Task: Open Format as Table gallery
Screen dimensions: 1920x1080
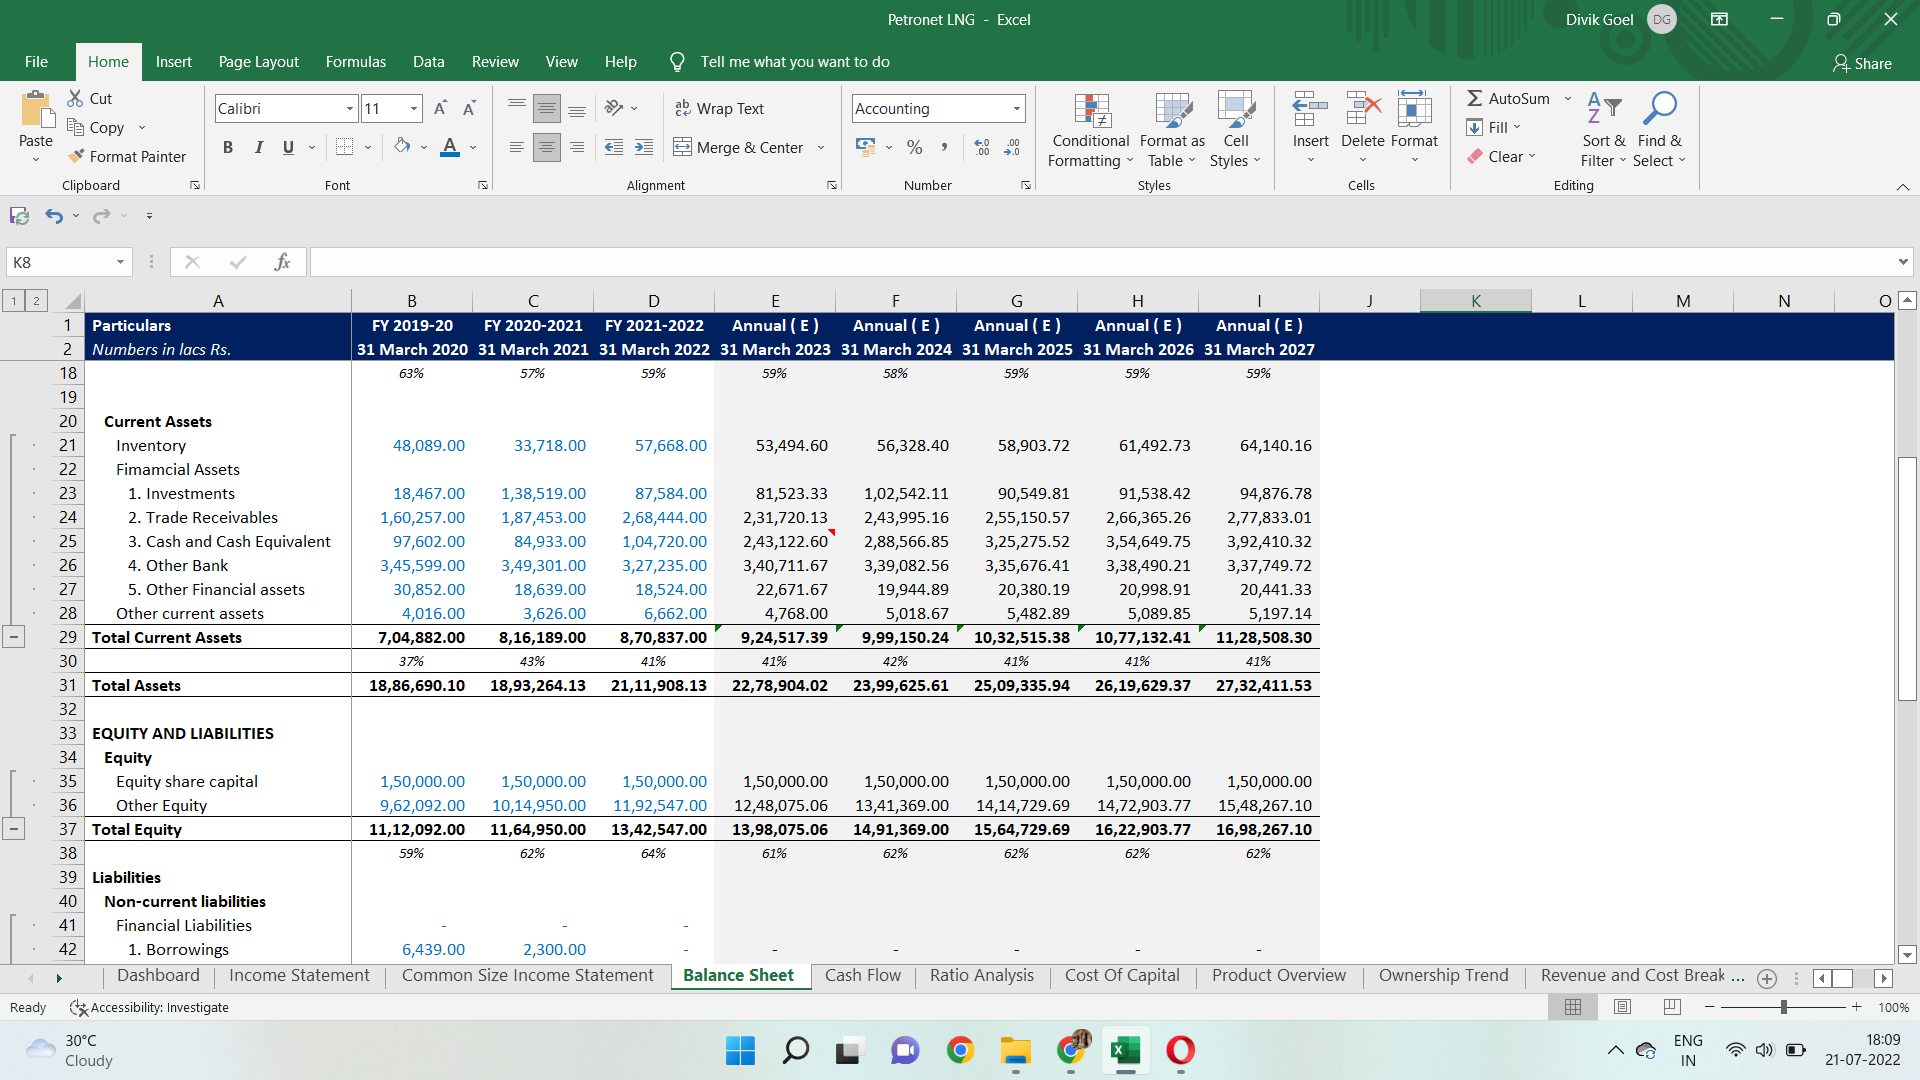Action: coord(1172,130)
